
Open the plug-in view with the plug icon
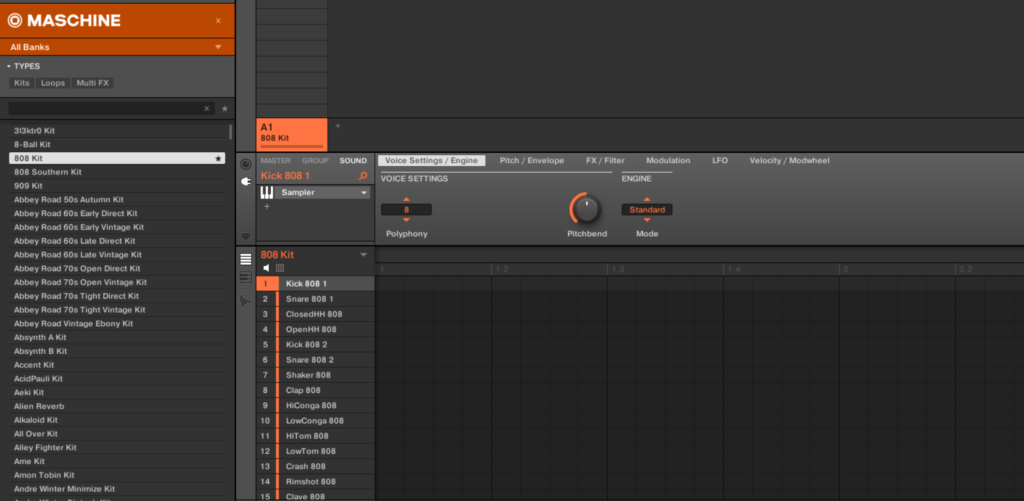click(x=246, y=181)
